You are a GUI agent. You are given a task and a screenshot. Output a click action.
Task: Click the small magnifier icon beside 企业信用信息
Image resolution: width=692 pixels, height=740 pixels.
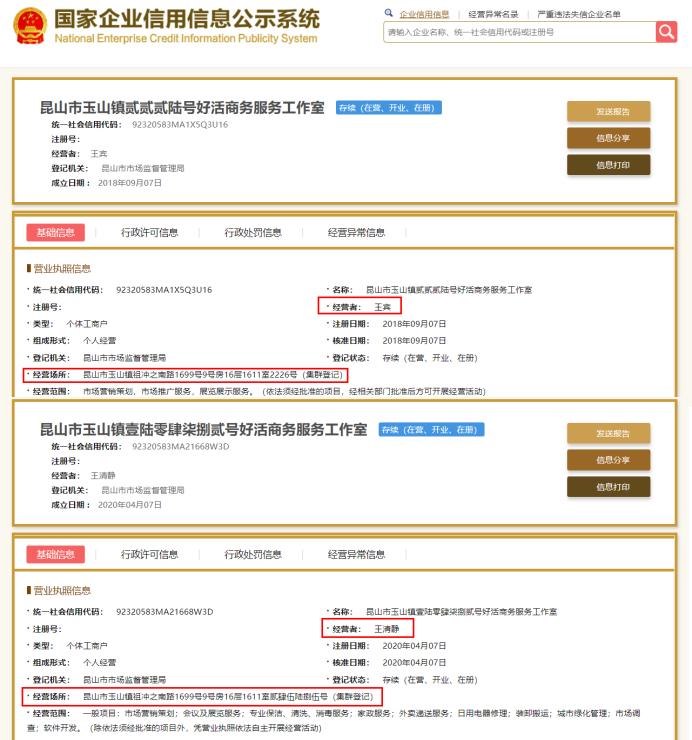coord(388,13)
